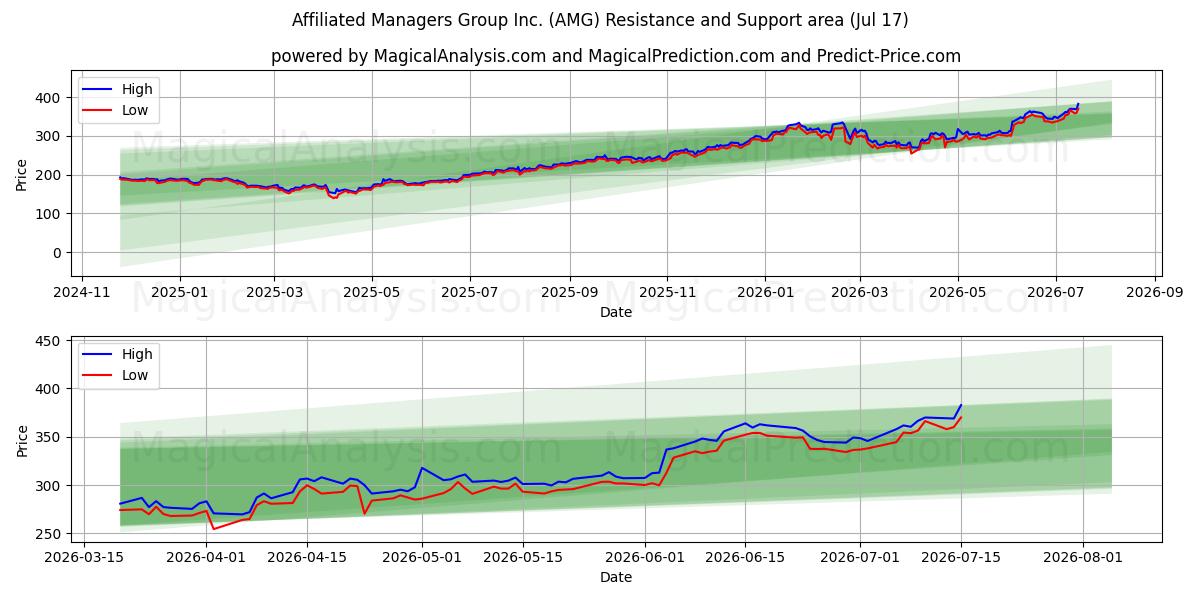Screen dimensions: 1200x600
Task: Click the '2026-09' x-axis label
Action: (1155, 293)
